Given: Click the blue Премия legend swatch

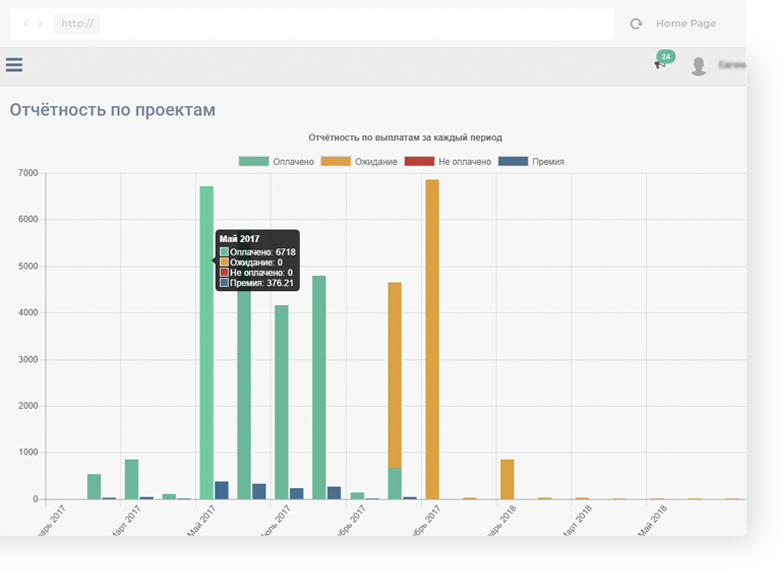Looking at the screenshot, I should tap(513, 162).
